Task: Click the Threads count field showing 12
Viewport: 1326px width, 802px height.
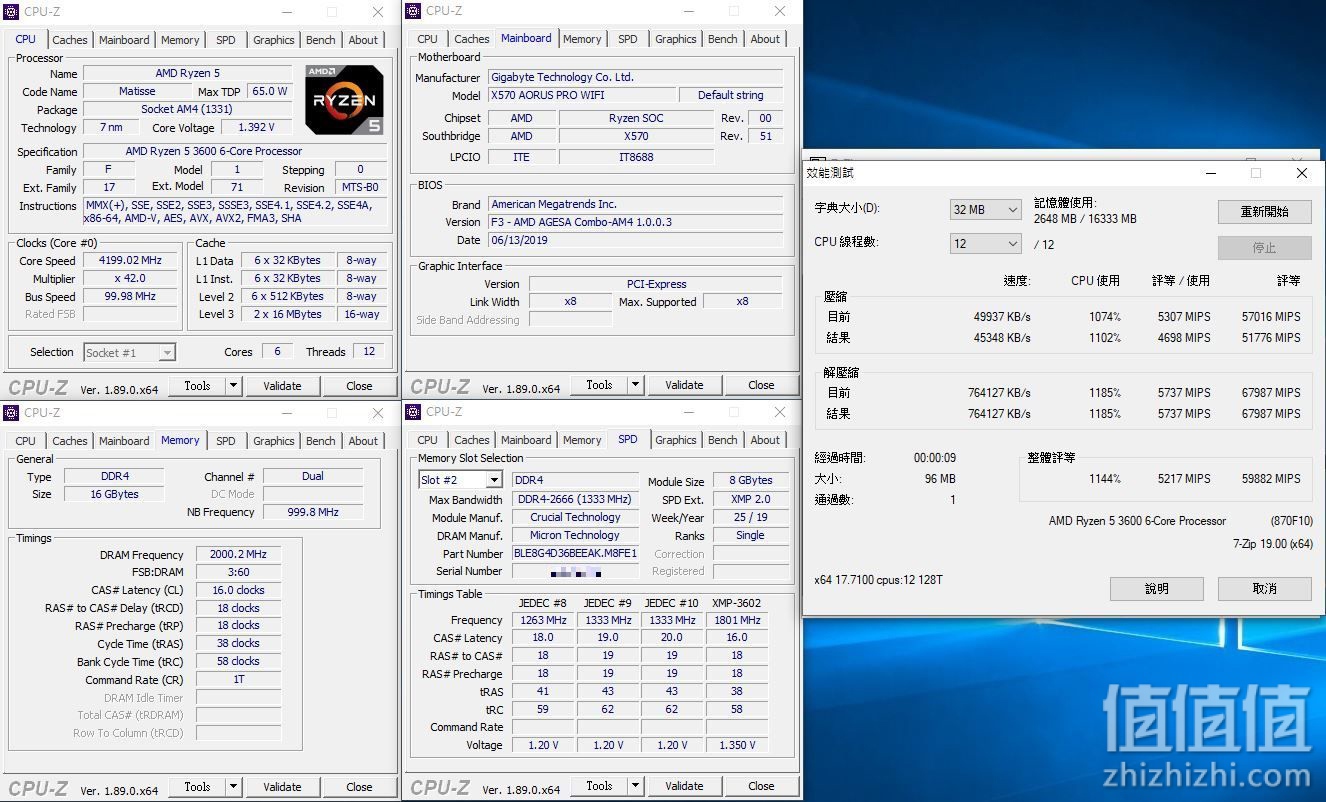Action: click(x=369, y=351)
